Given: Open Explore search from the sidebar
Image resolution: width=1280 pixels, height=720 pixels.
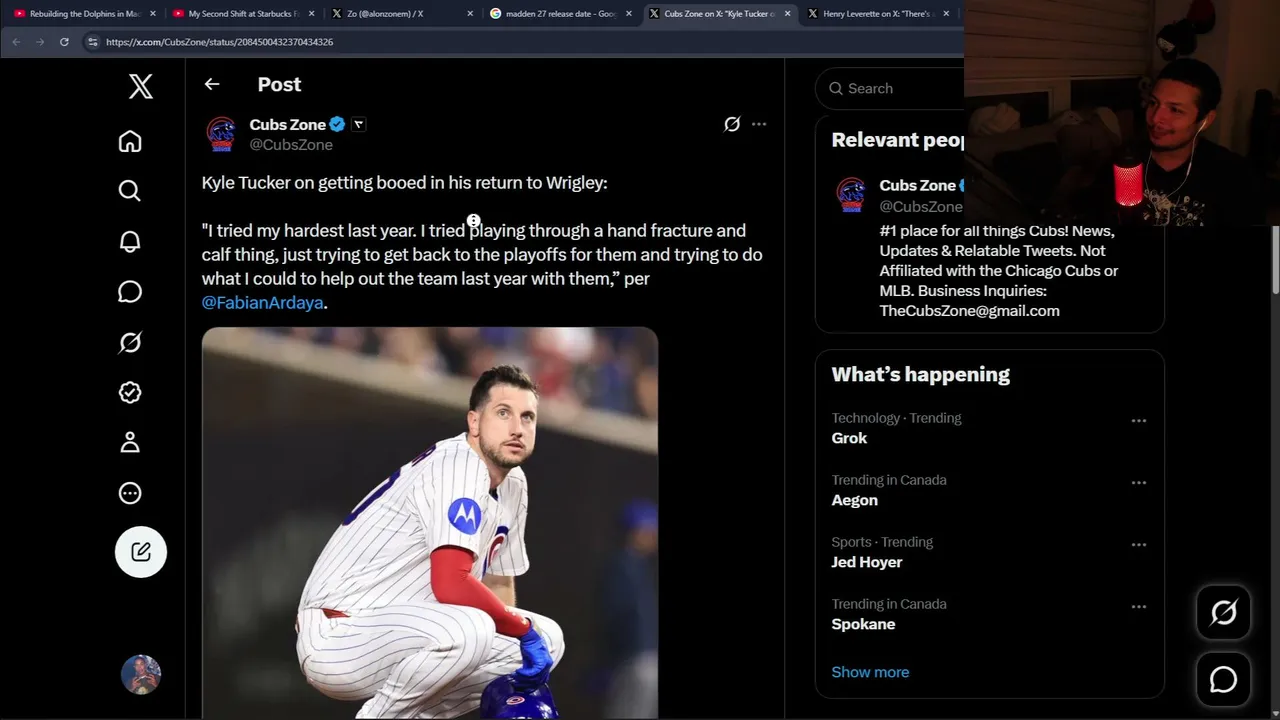Looking at the screenshot, I should click(130, 191).
